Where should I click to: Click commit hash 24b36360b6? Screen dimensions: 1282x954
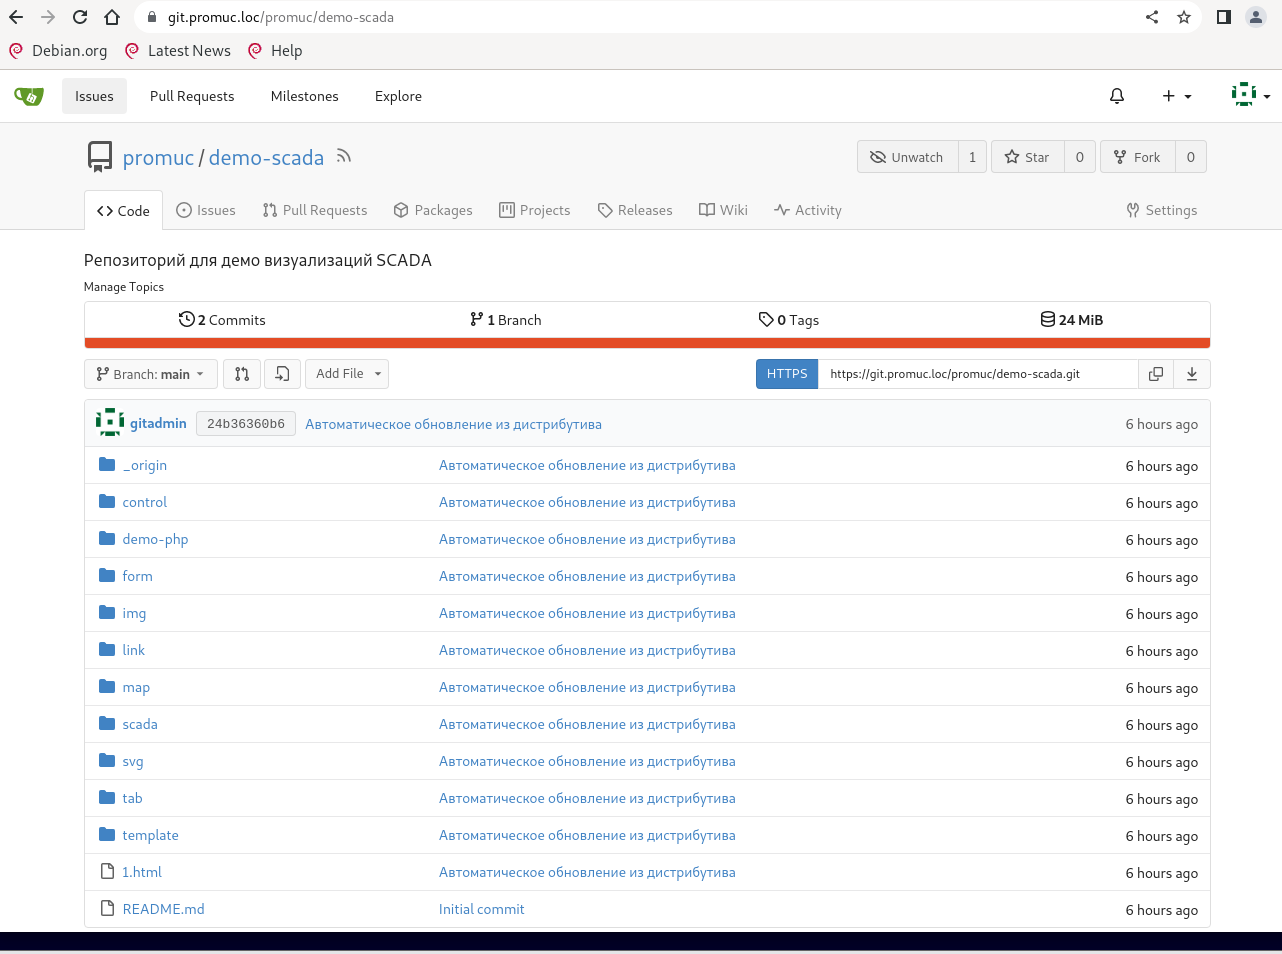[x=246, y=424]
